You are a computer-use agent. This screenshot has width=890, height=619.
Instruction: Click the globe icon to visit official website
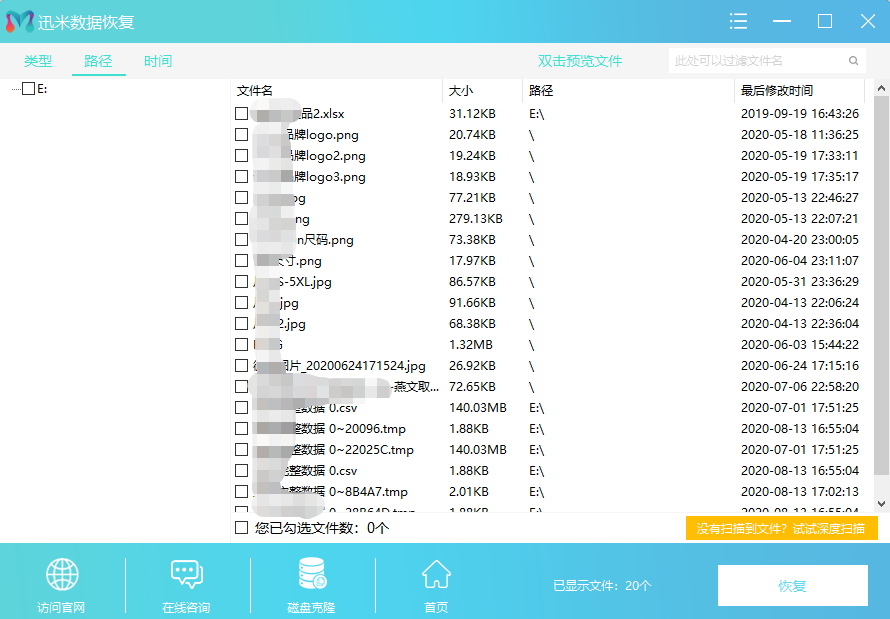[x=62, y=575]
